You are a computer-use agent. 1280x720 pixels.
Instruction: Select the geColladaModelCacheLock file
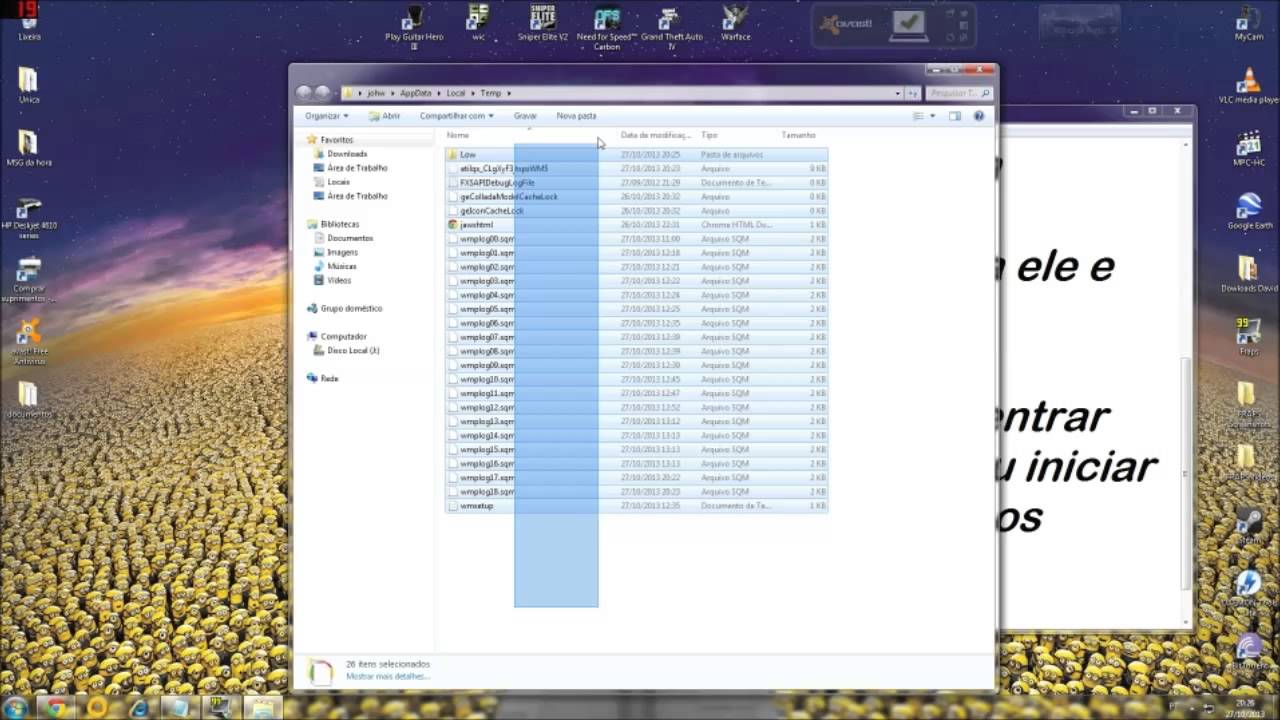pos(508,197)
